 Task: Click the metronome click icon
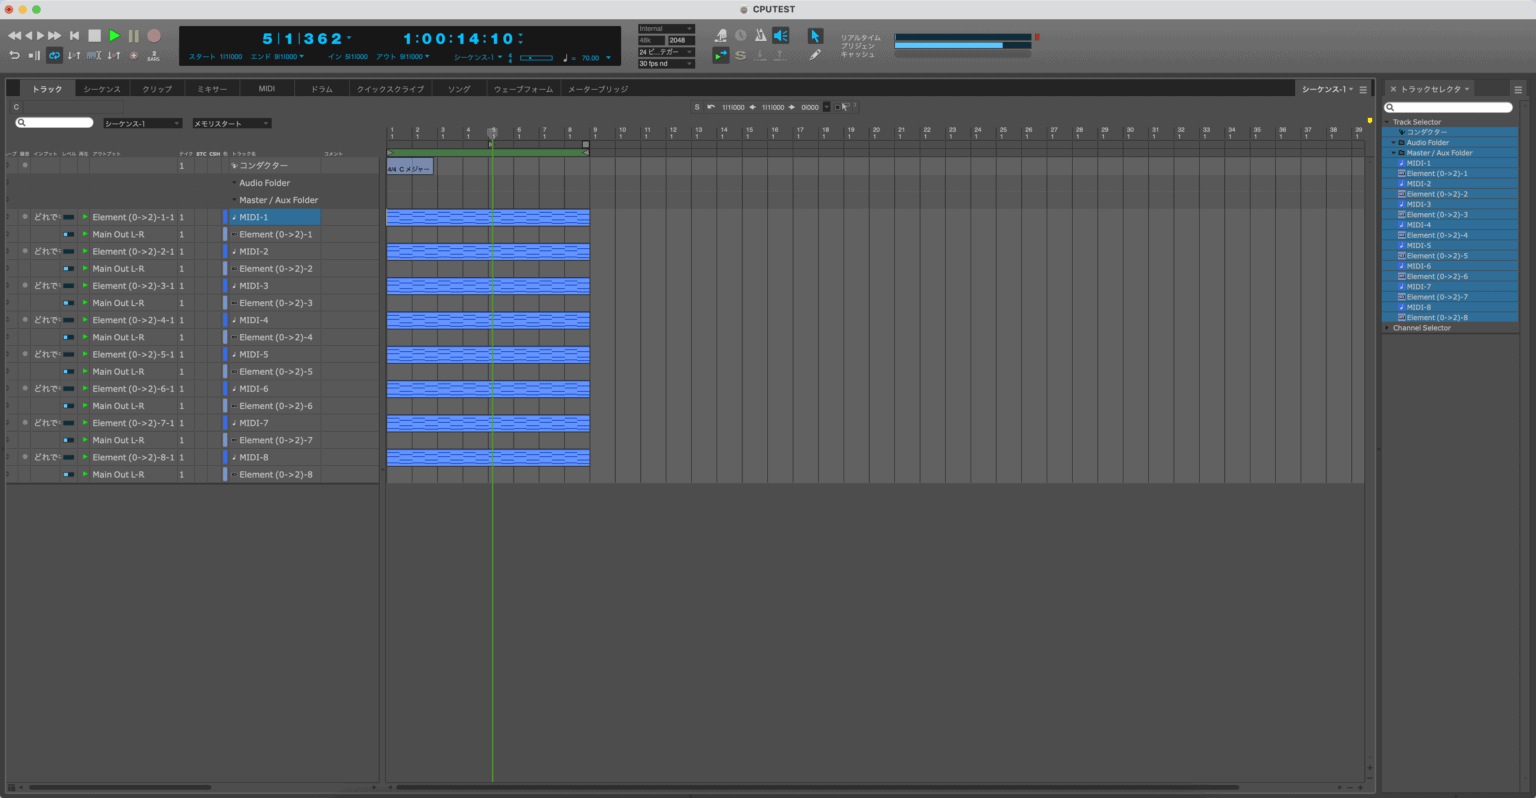click(x=760, y=36)
